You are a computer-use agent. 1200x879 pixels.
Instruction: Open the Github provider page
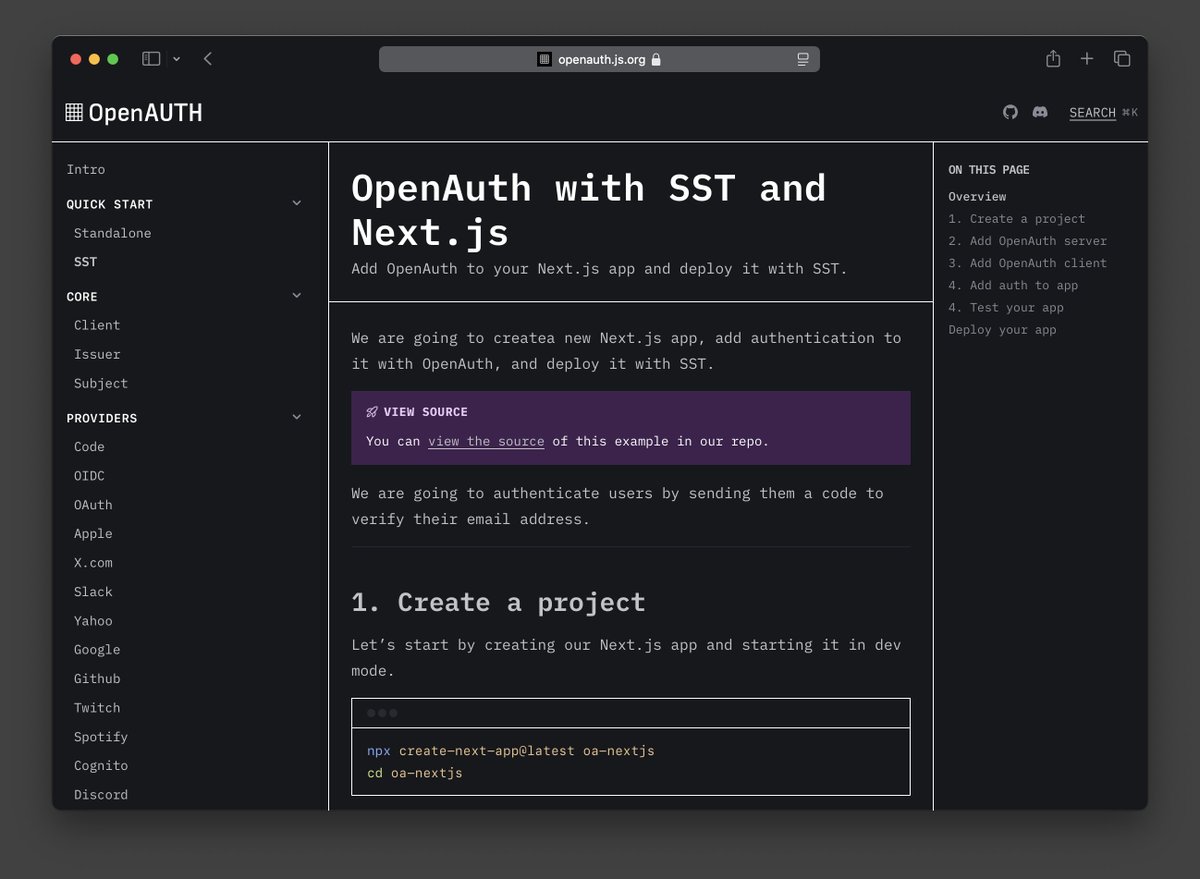[97, 679]
